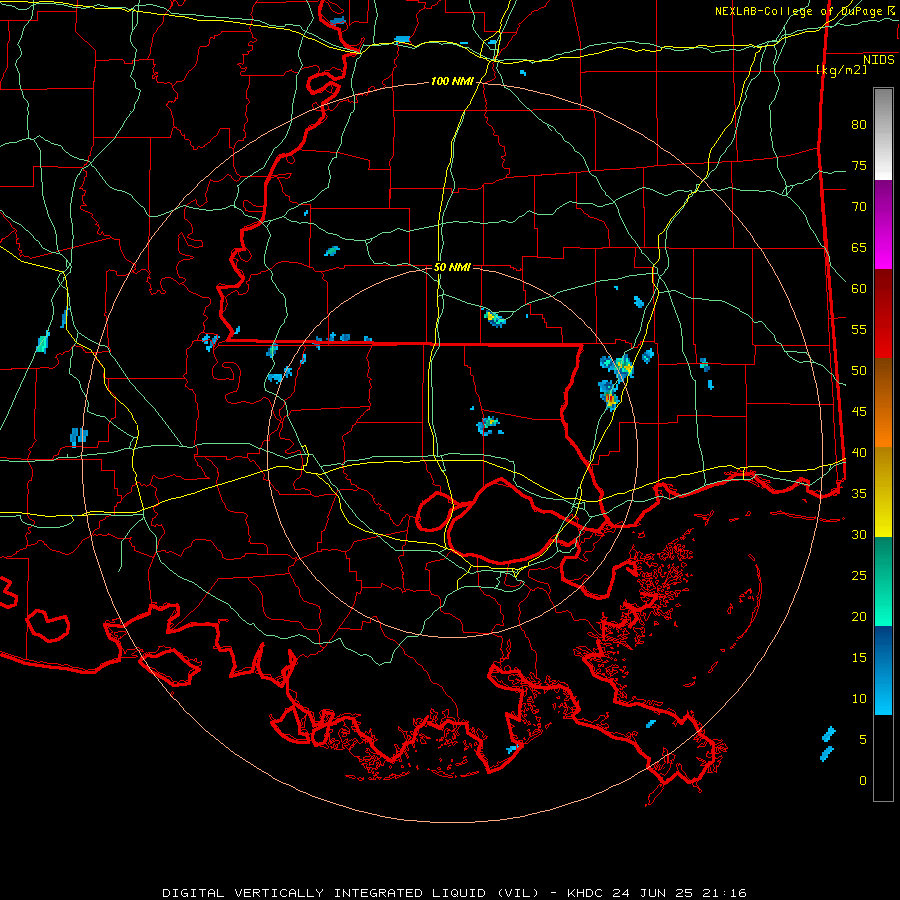Click the DIGITAL VERTICALLY INTEGRATED LIQUID (VIL) title
Viewport: 900px width, 900px height.
(x=350, y=893)
